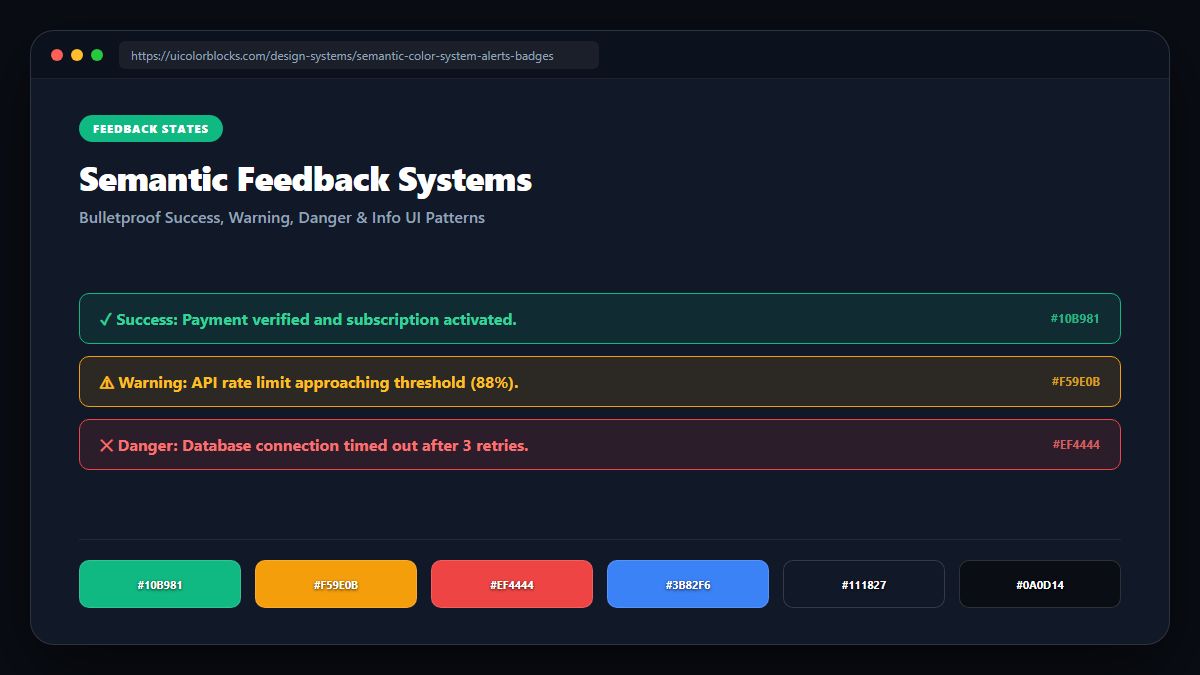Pick the green #10B981 swatch

[160, 584]
